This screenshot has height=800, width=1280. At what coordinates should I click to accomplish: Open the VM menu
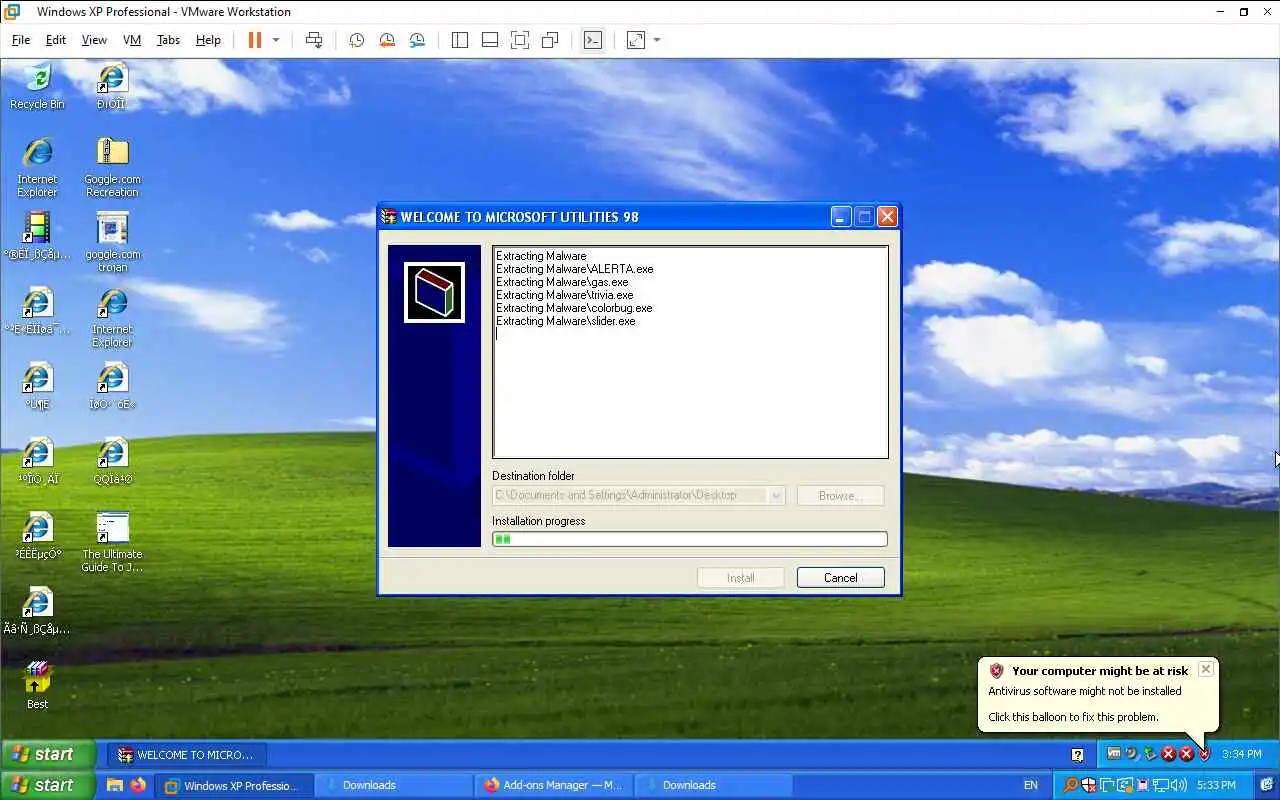(x=132, y=40)
